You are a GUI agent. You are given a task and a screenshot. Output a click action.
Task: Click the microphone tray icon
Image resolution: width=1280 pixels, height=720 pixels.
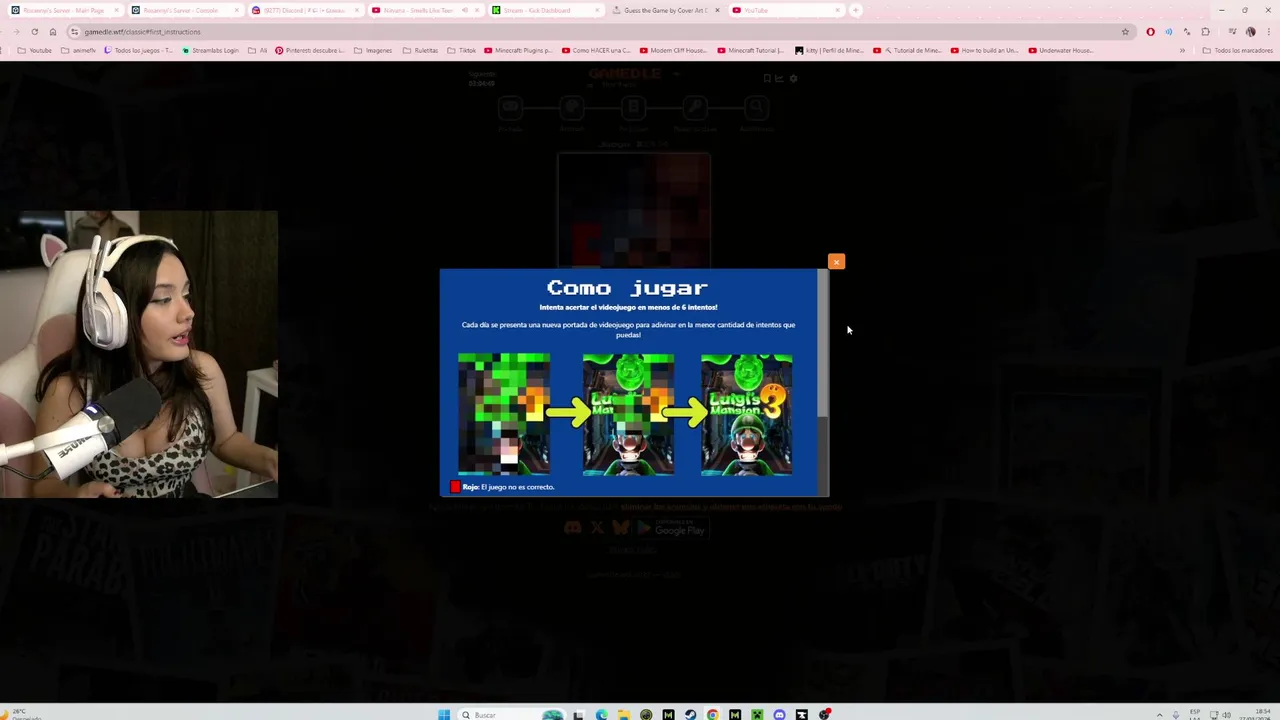(x=1176, y=714)
